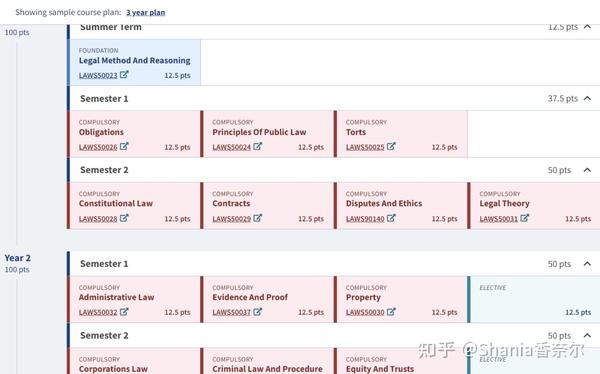
Task: Select the Contracts subject title
Action: 231,204
